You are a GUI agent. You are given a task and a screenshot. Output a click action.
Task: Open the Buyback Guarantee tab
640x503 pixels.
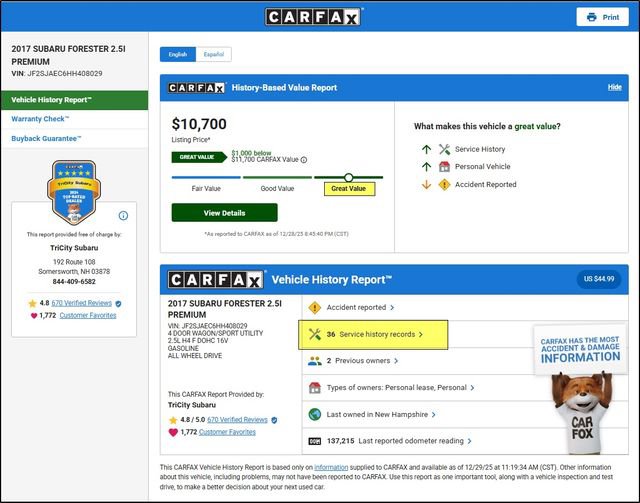pos(46,138)
